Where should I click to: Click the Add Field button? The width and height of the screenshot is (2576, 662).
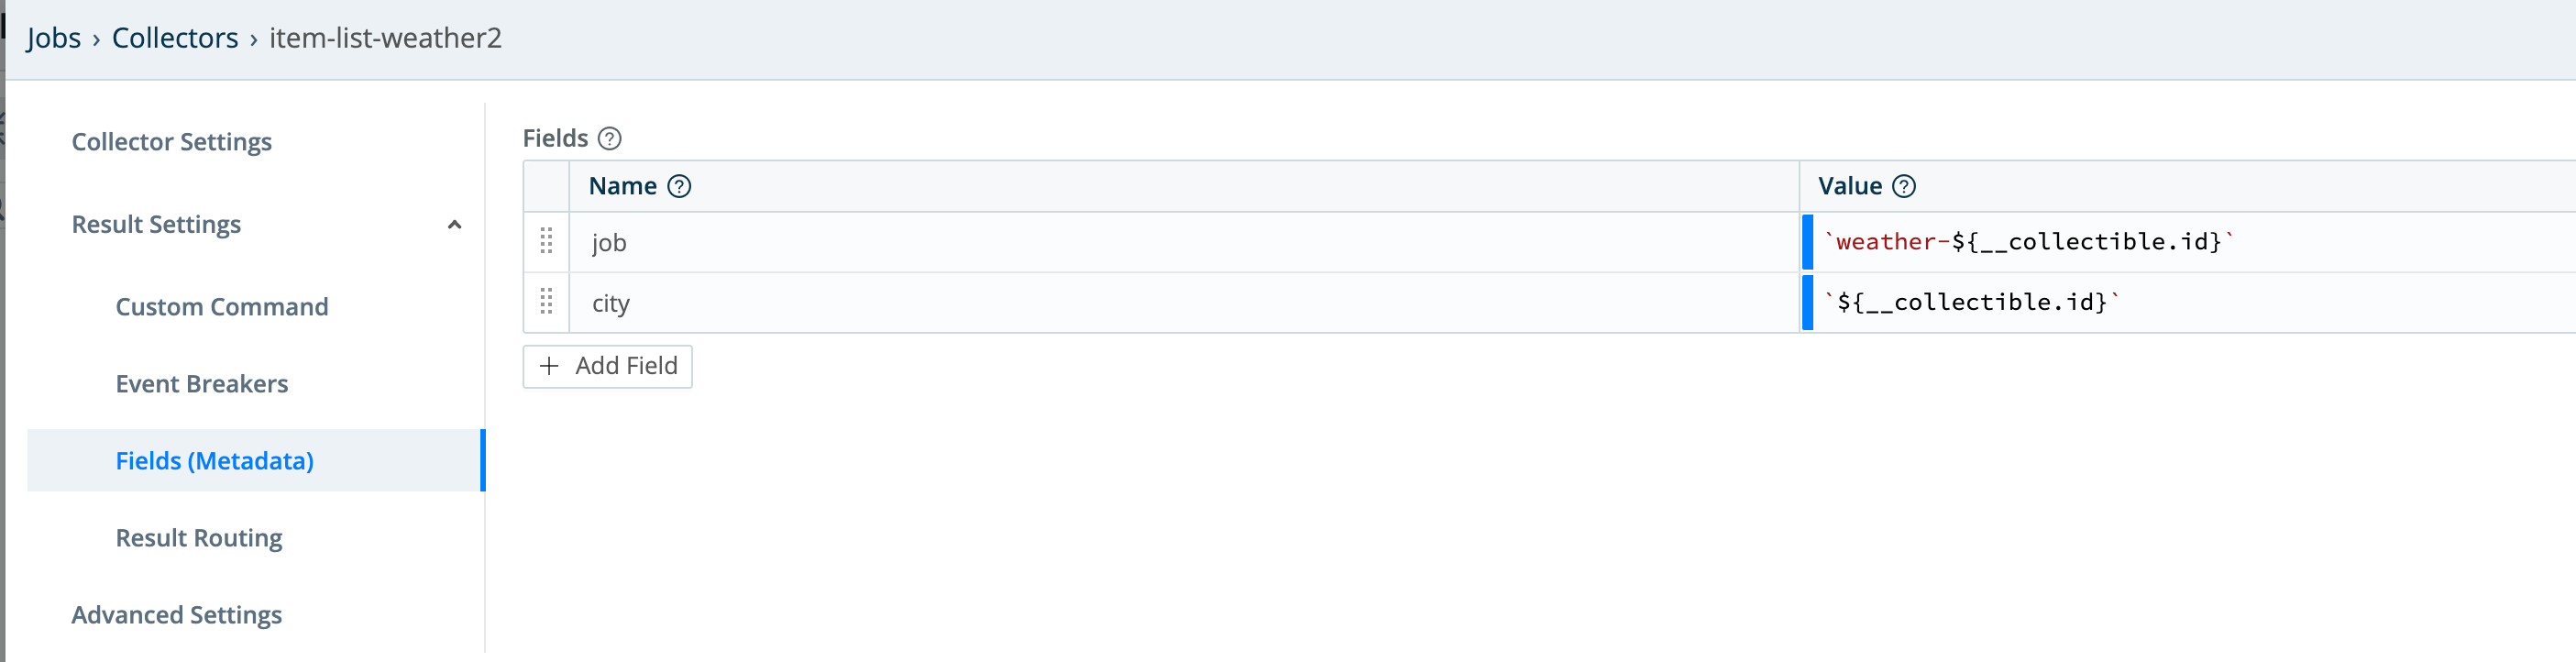click(x=607, y=366)
